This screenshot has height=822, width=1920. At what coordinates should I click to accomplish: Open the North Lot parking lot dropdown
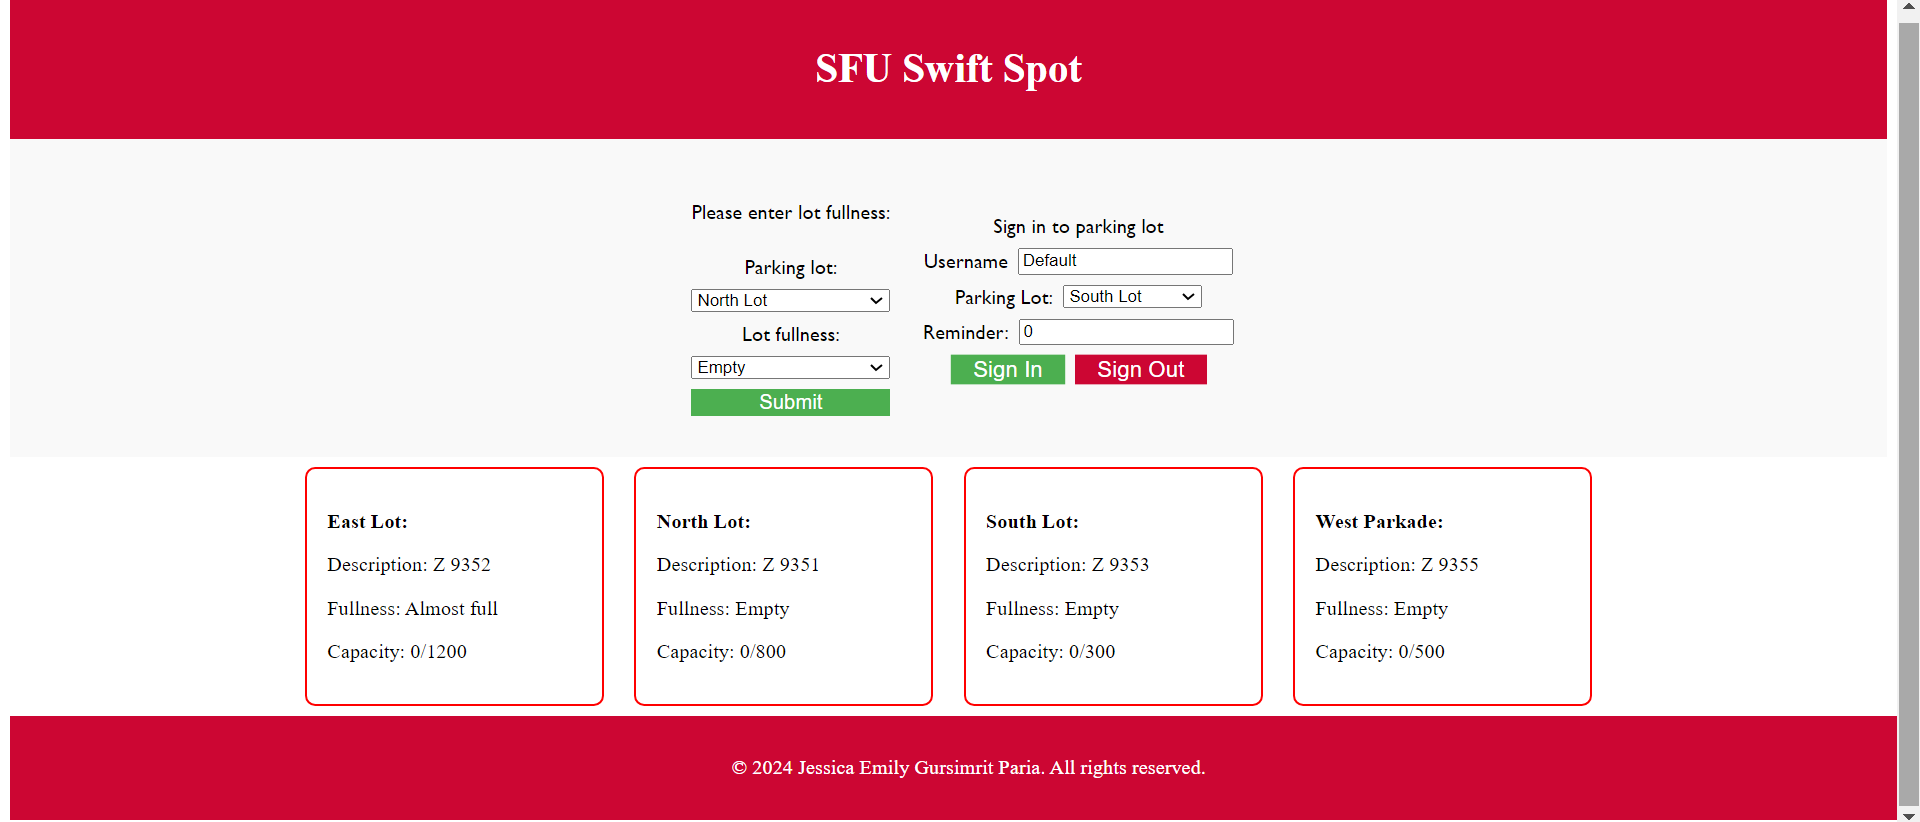pyautogui.click(x=790, y=300)
